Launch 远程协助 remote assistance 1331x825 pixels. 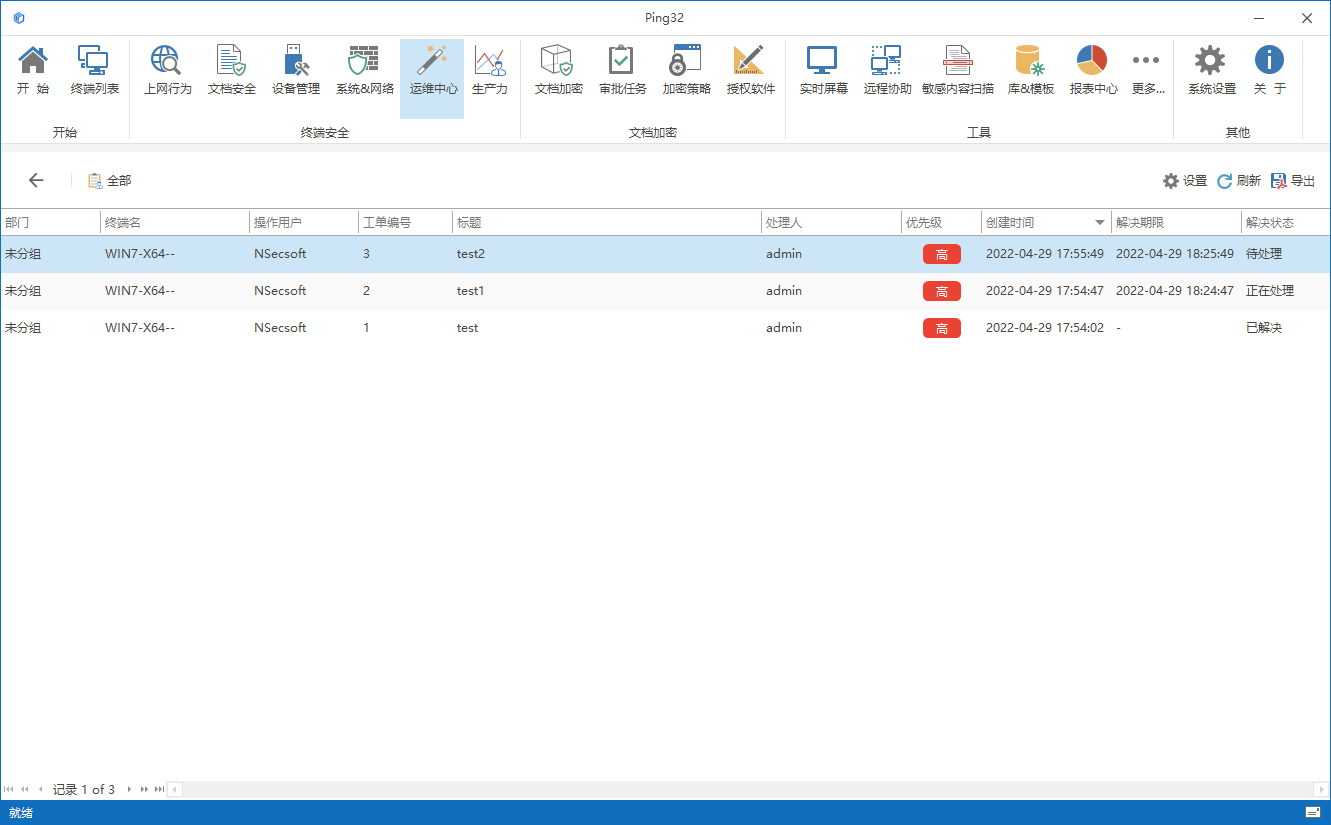(x=887, y=70)
